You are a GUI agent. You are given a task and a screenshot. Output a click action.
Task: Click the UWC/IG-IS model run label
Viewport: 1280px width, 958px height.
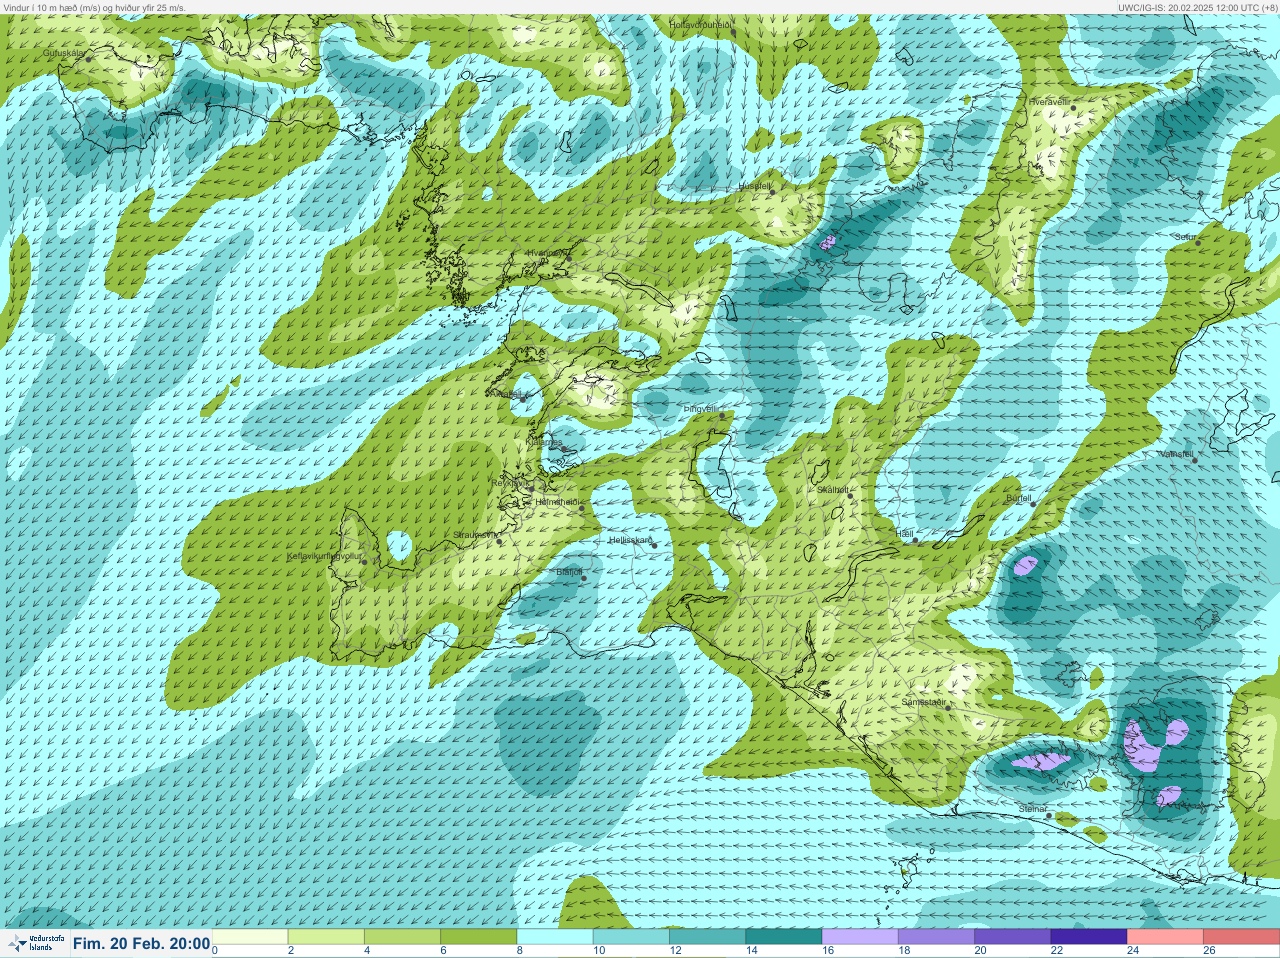click(1196, 7)
